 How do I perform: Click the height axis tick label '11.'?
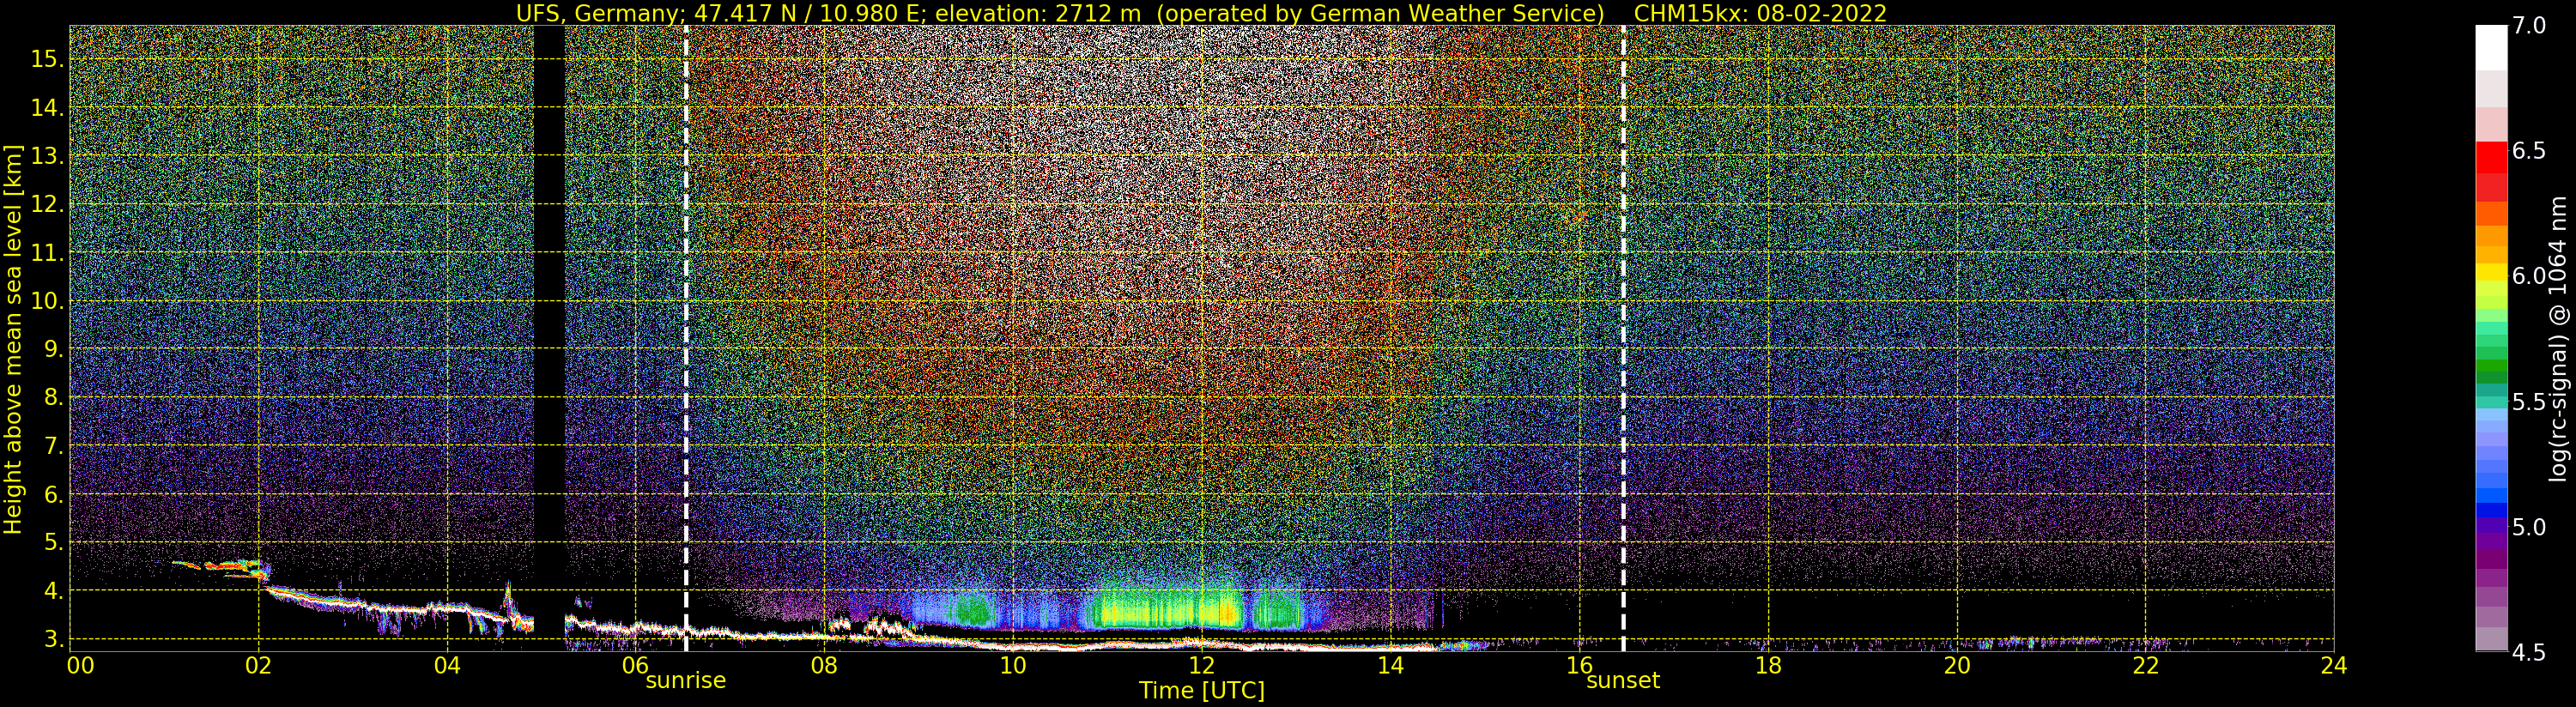click(x=46, y=253)
